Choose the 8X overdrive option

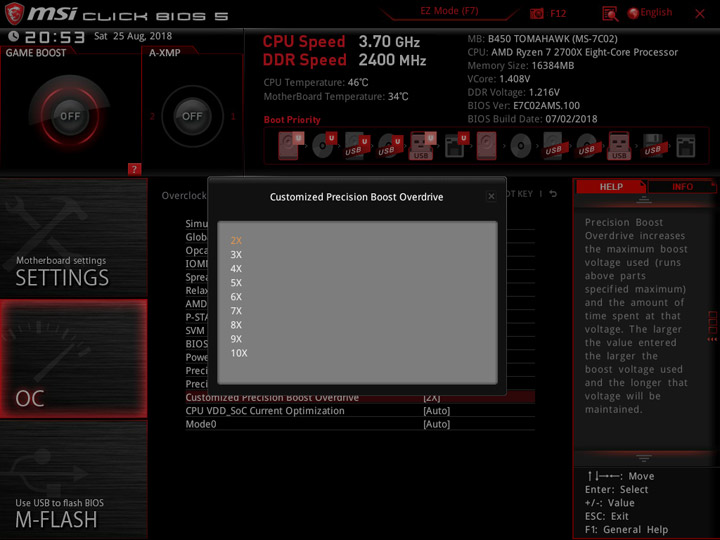tap(236, 325)
